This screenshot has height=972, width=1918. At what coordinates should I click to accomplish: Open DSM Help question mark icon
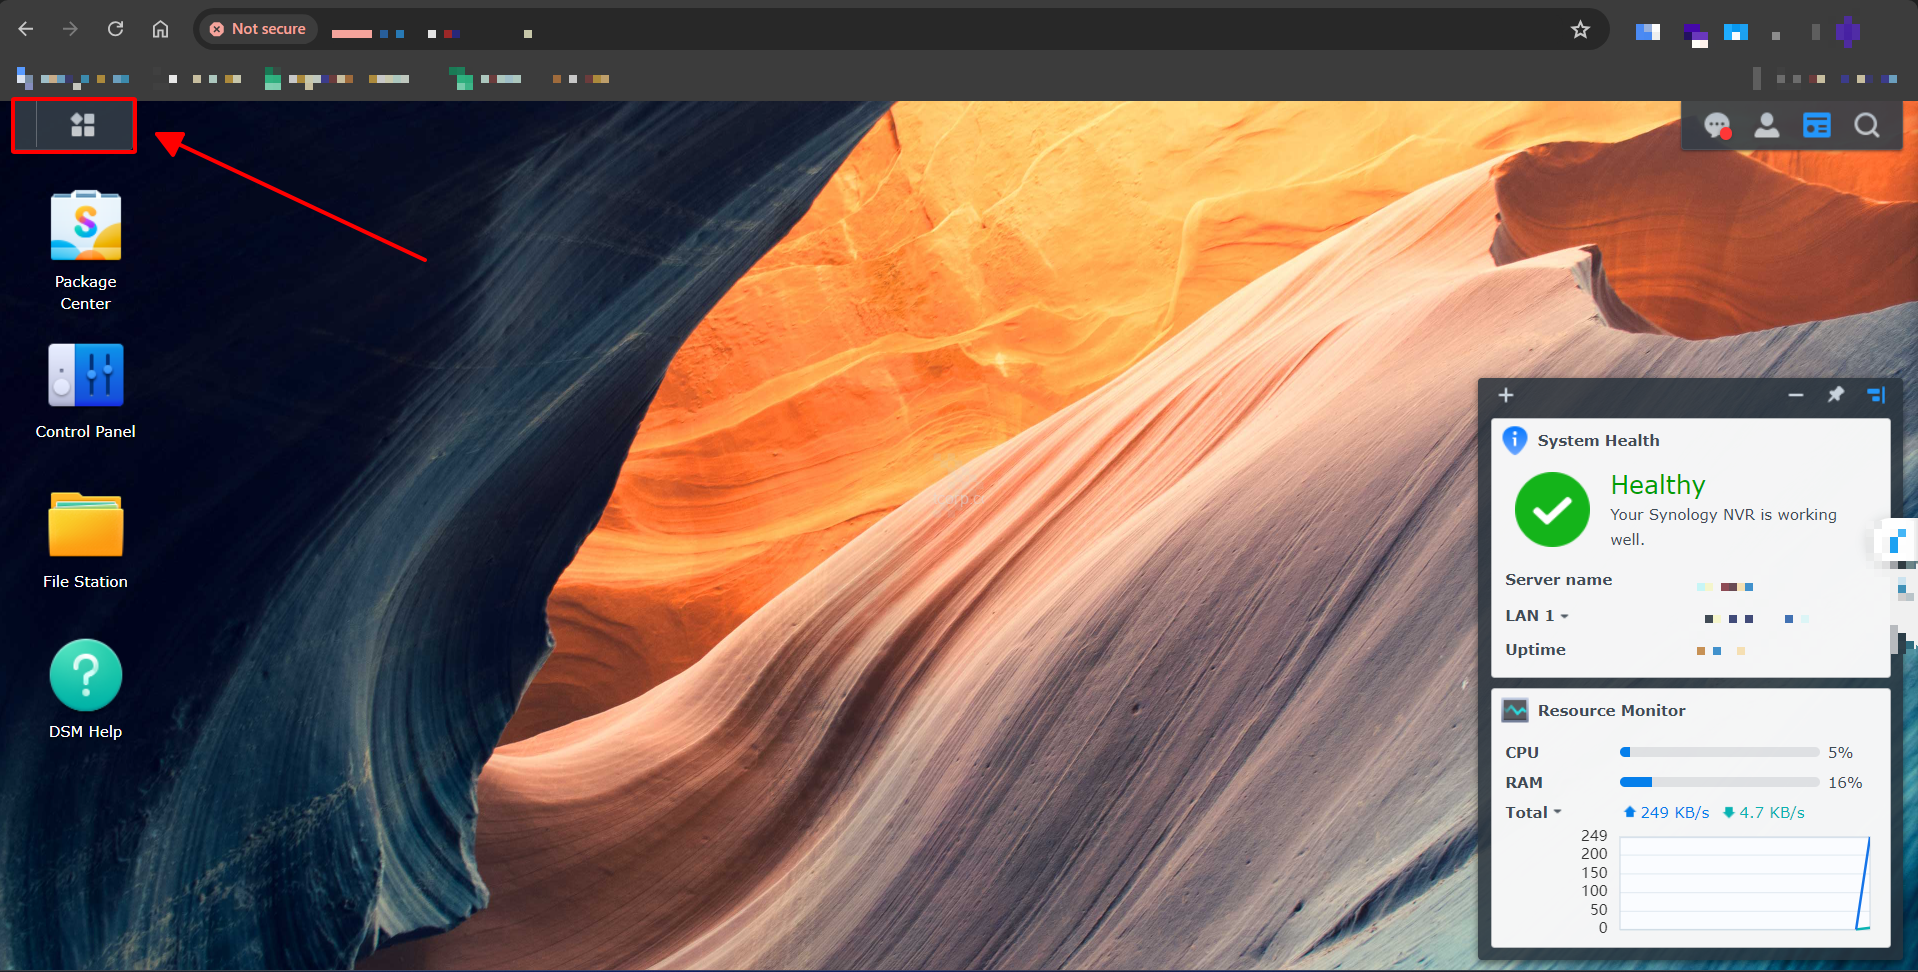86,676
